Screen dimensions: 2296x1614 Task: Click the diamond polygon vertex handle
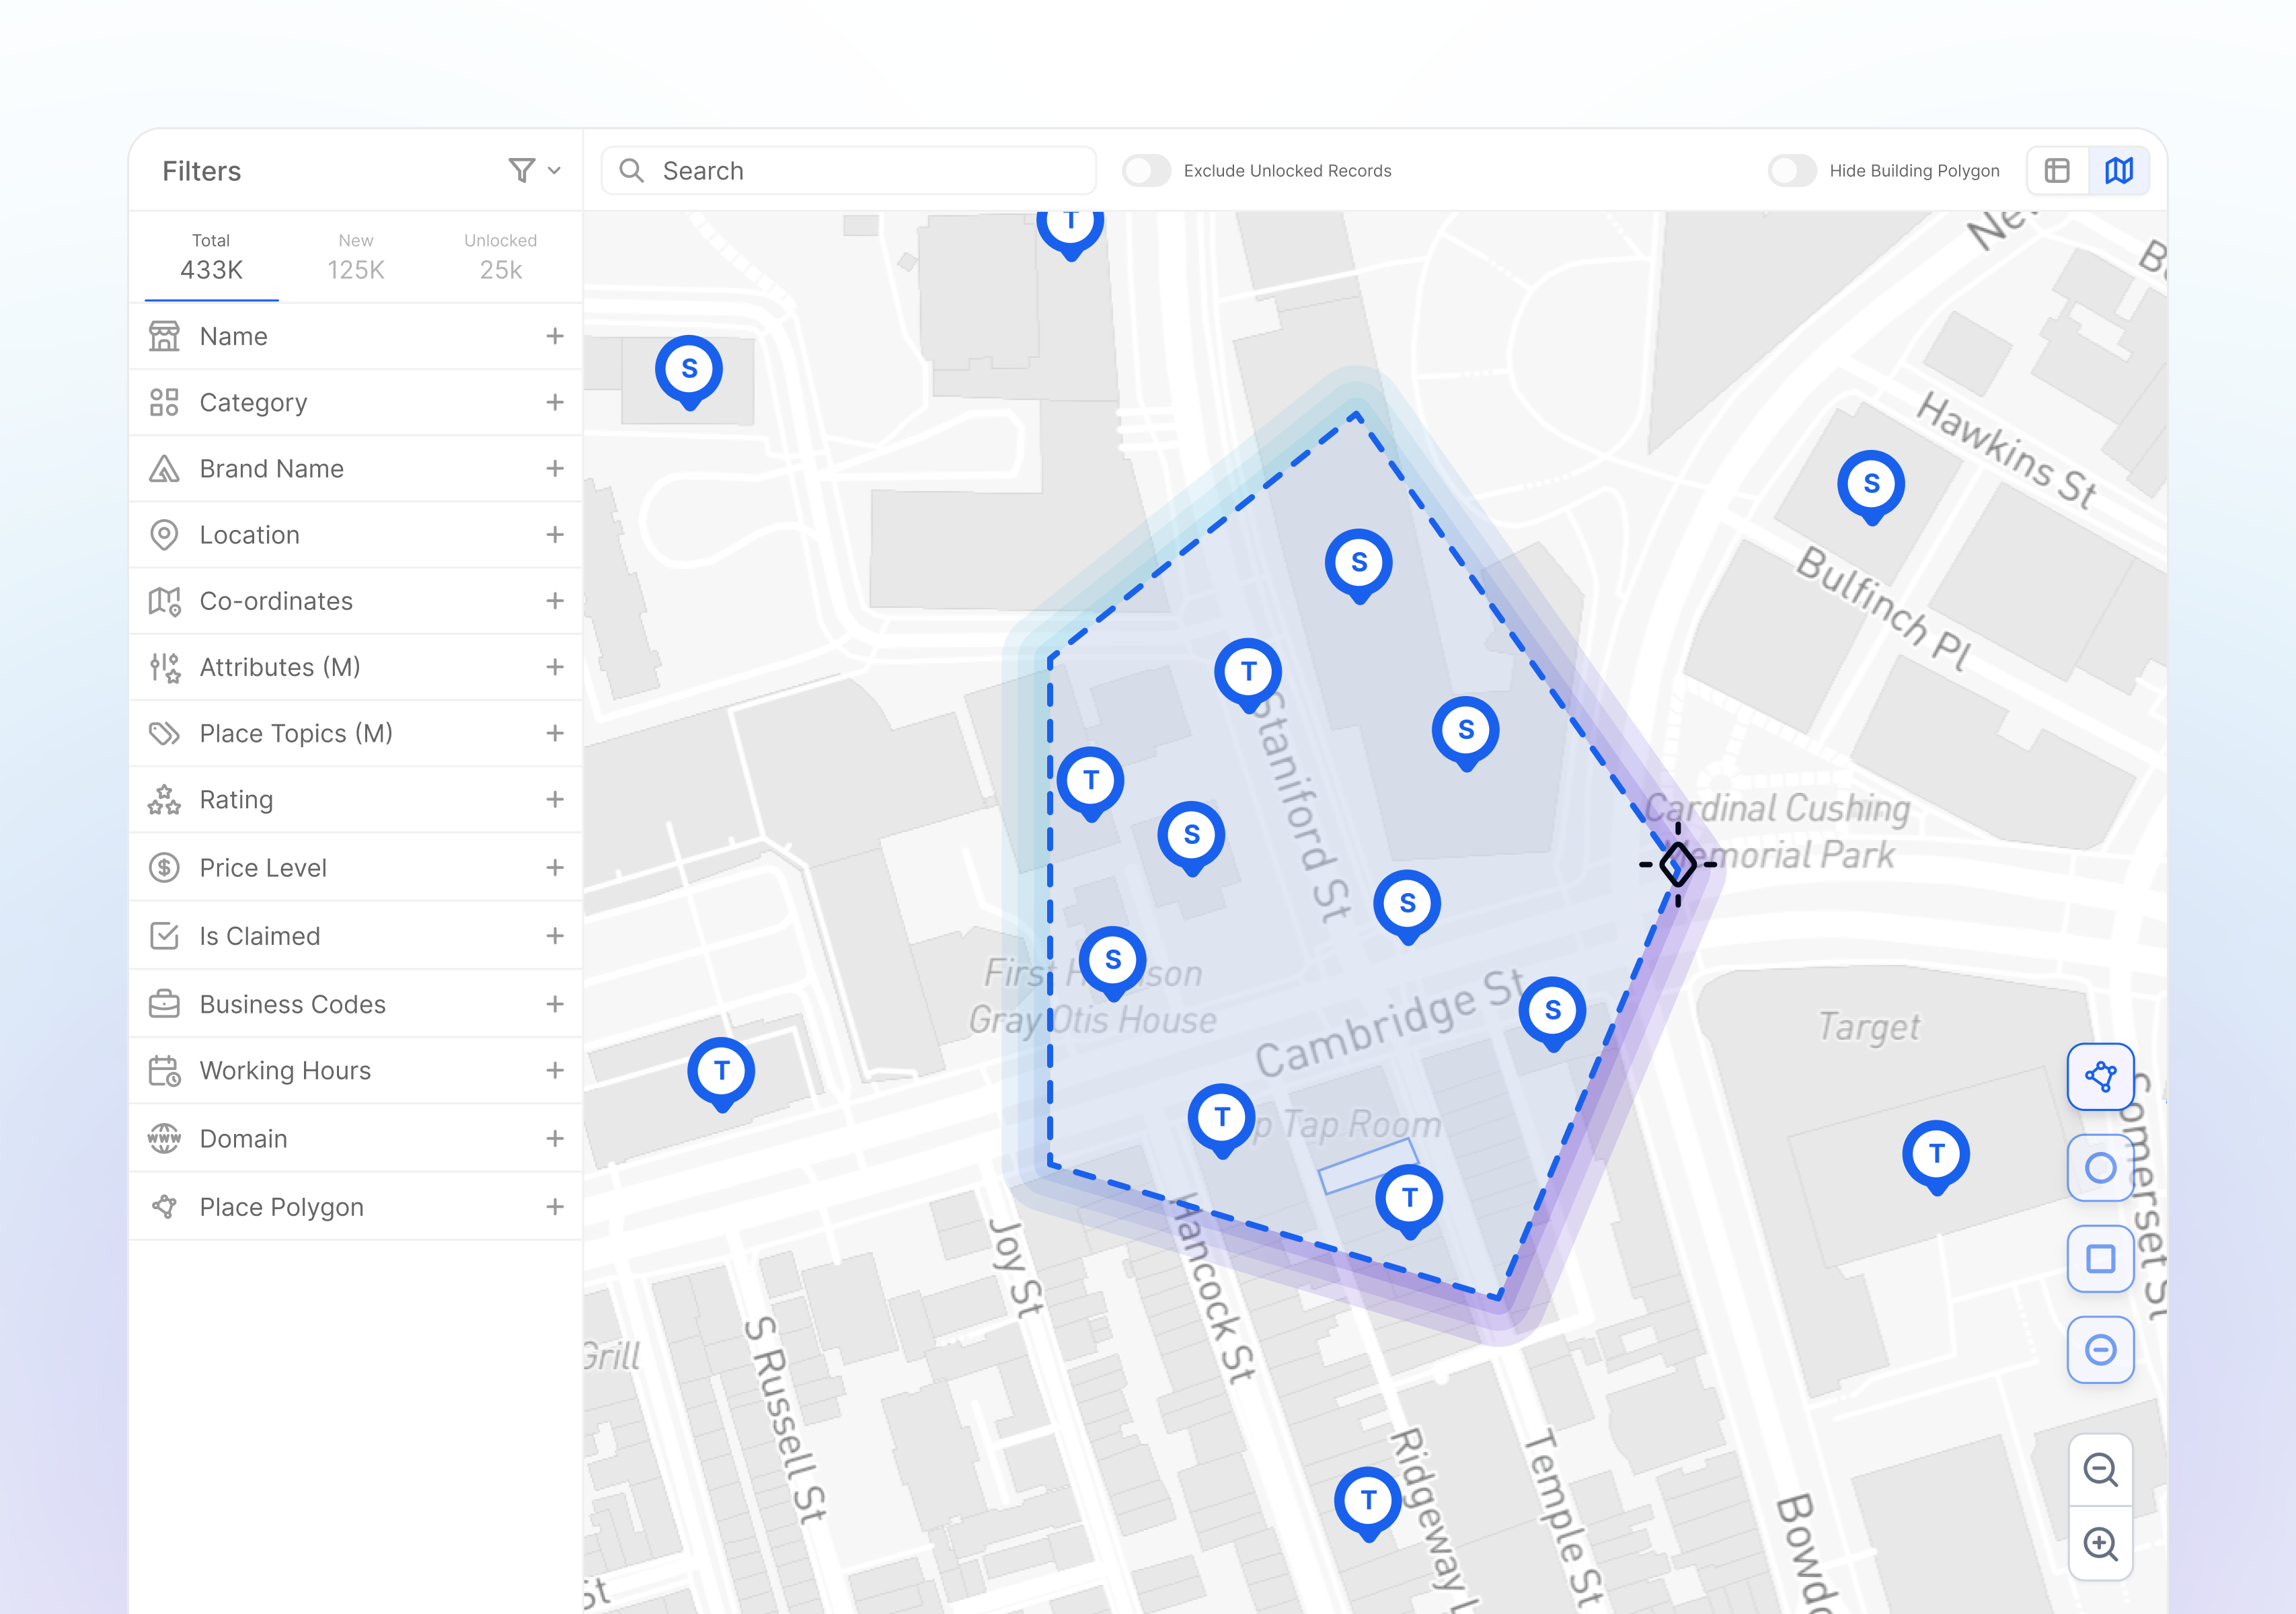tap(1677, 865)
